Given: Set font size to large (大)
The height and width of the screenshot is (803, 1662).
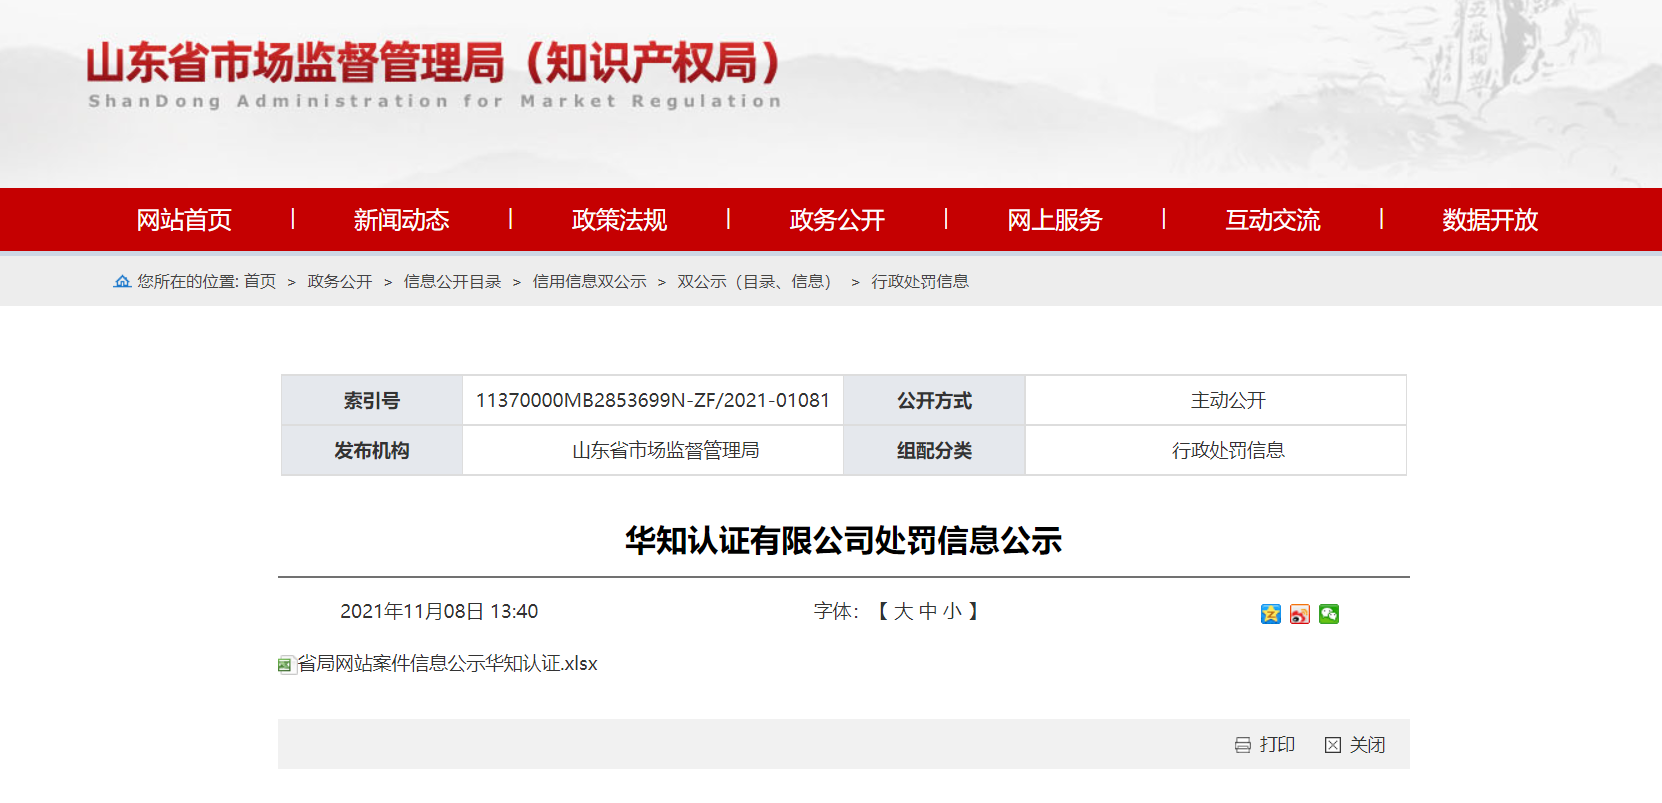Looking at the screenshot, I should pyautogui.click(x=903, y=611).
